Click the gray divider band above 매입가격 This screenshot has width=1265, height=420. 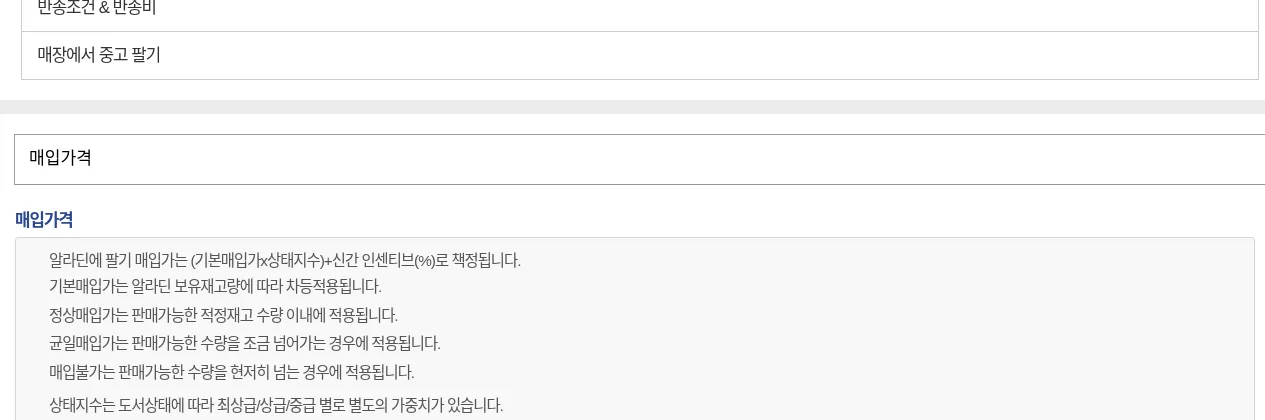(632, 107)
